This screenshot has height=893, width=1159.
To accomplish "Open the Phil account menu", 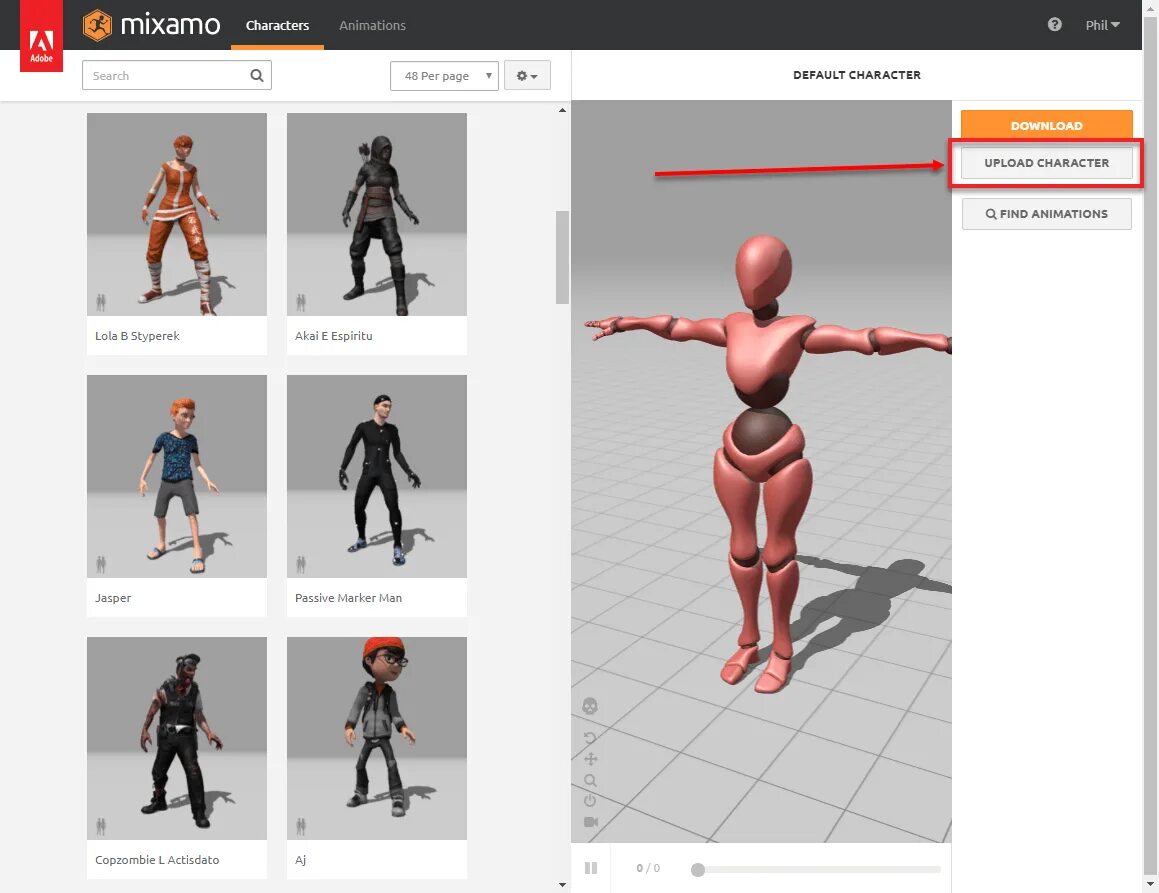I will tap(1102, 25).
